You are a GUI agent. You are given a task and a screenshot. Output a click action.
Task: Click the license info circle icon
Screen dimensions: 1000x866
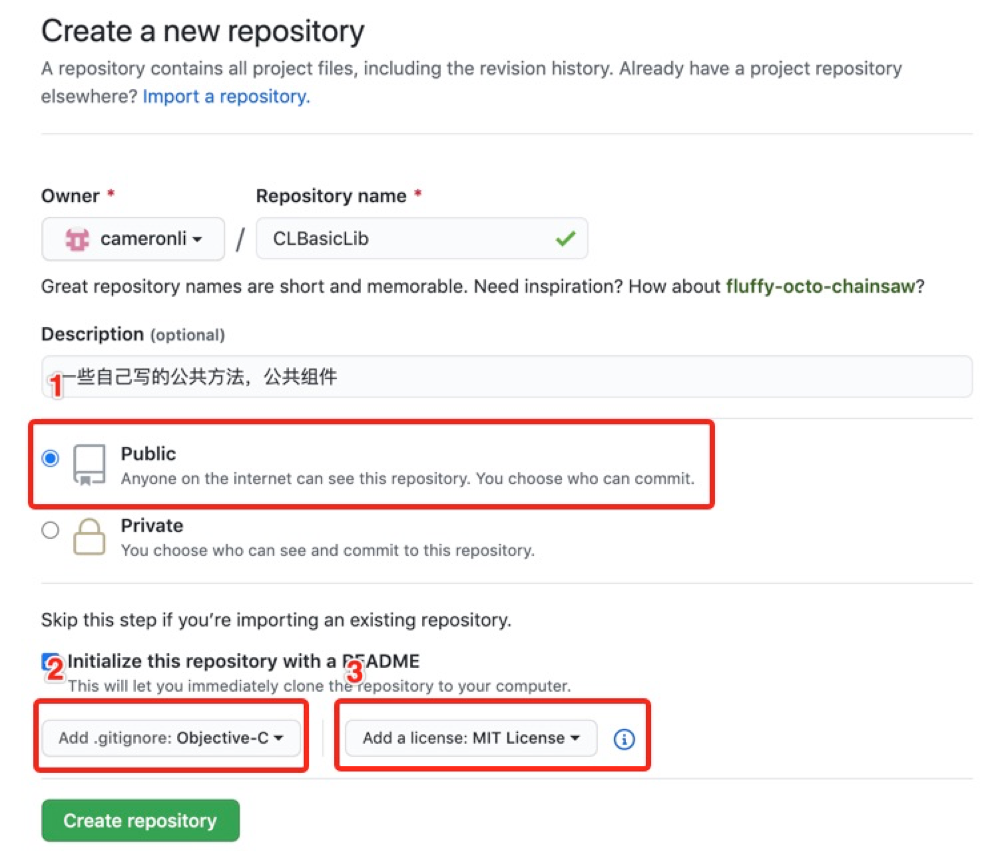click(x=624, y=739)
